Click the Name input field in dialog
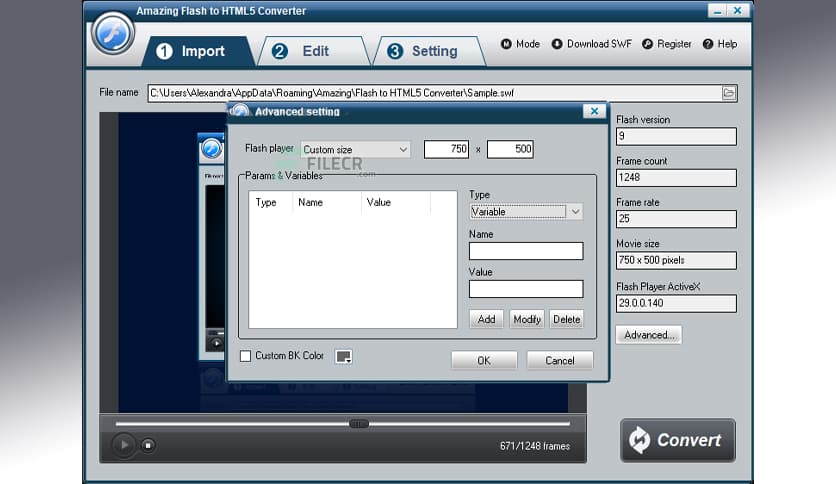The height and width of the screenshot is (484, 836). coord(526,251)
